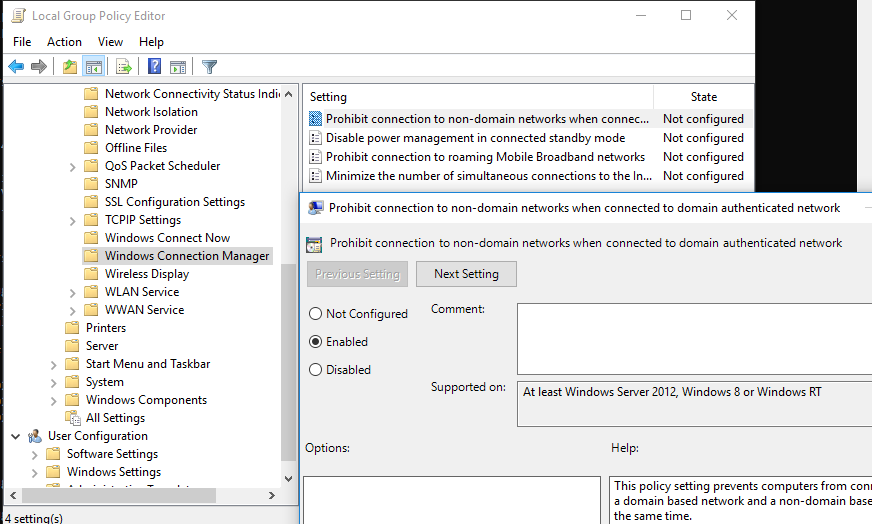Click the Export List toolbar icon
Screen dimensions: 872x524
(123, 67)
